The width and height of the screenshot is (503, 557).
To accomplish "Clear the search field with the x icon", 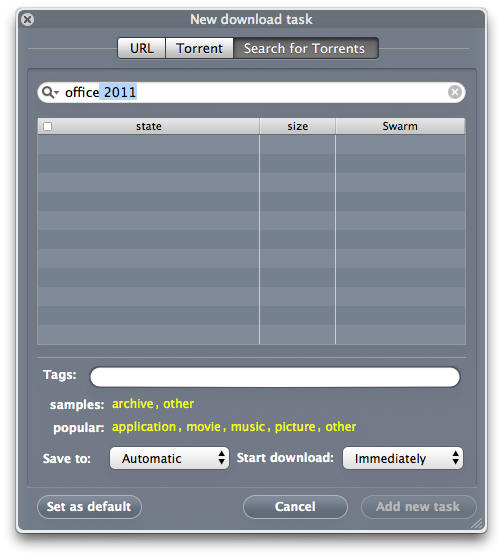I will 455,92.
